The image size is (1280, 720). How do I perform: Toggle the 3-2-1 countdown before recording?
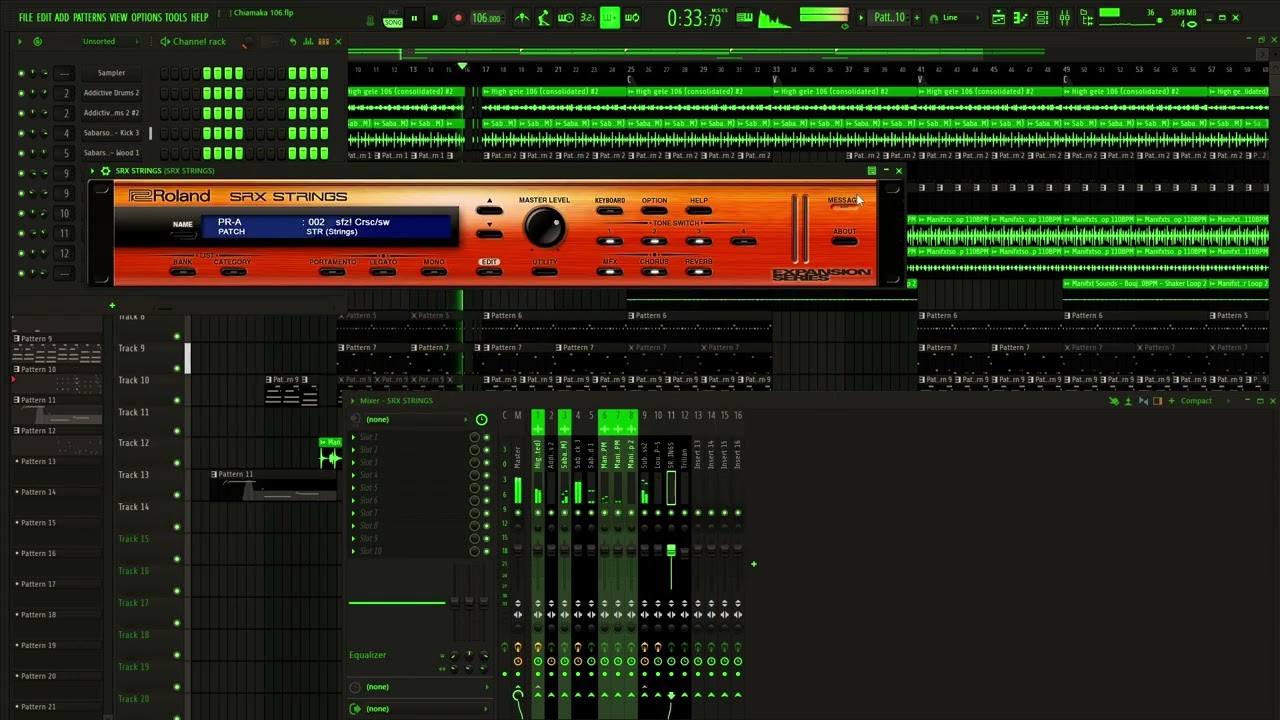[588, 18]
